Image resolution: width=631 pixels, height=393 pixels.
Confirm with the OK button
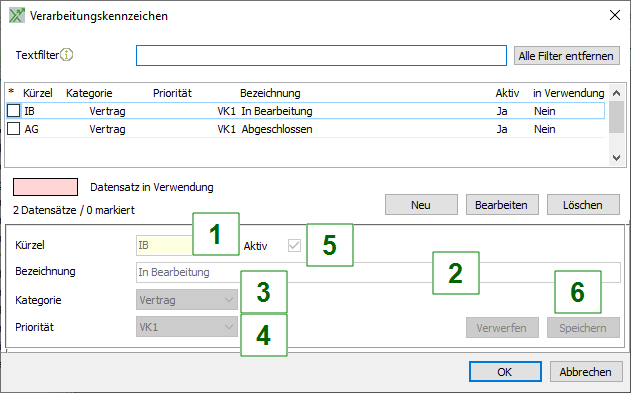pyautogui.click(x=505, y=372)
